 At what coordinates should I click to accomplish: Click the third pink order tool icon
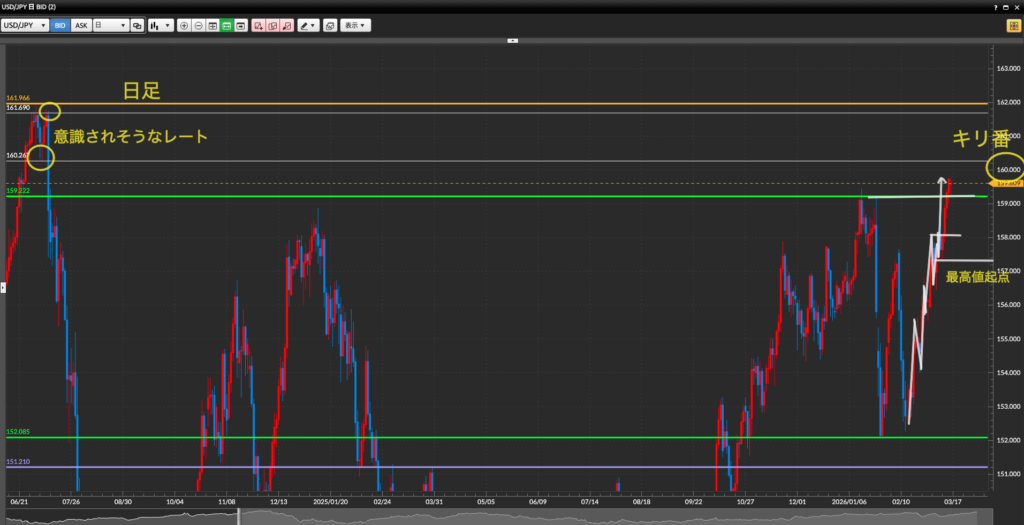(x=287, y=25)
